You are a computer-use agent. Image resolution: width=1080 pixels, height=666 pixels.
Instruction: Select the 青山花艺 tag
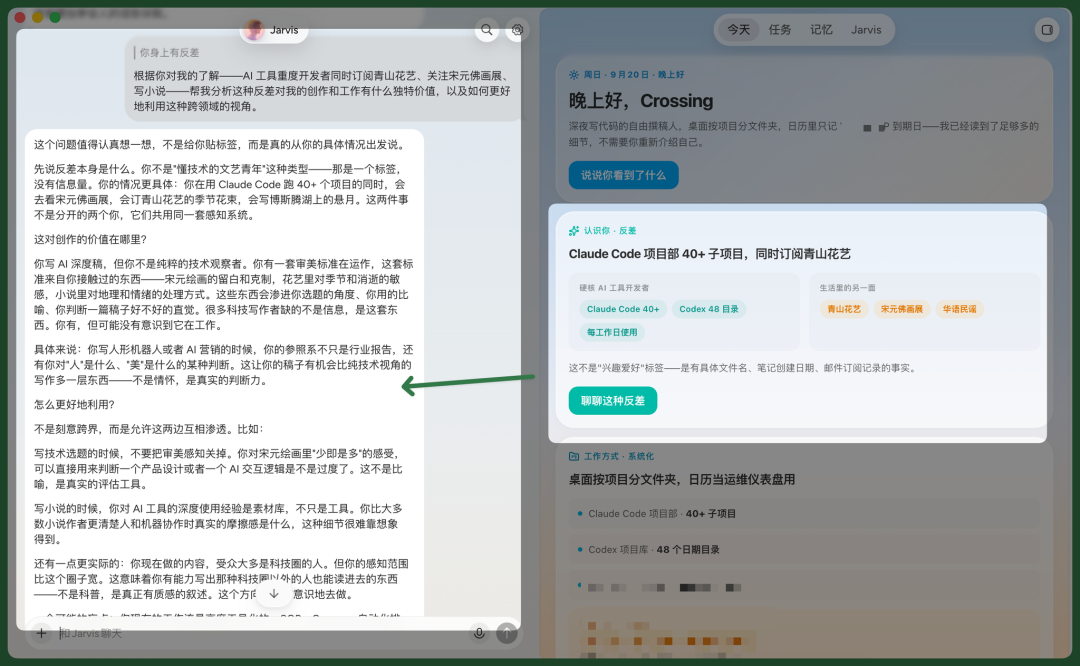(x=844, y=309)
